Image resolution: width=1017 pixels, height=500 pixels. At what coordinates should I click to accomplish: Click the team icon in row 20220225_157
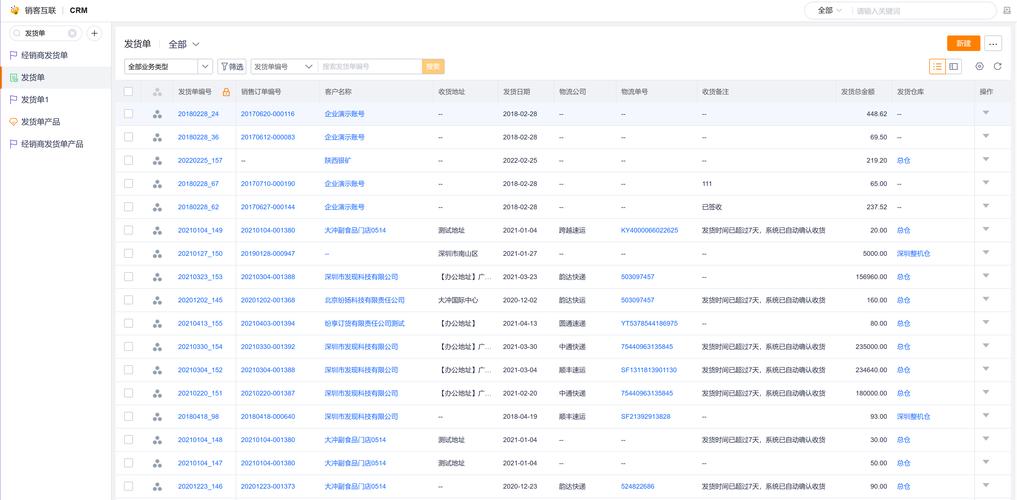[x=157, y=161]
